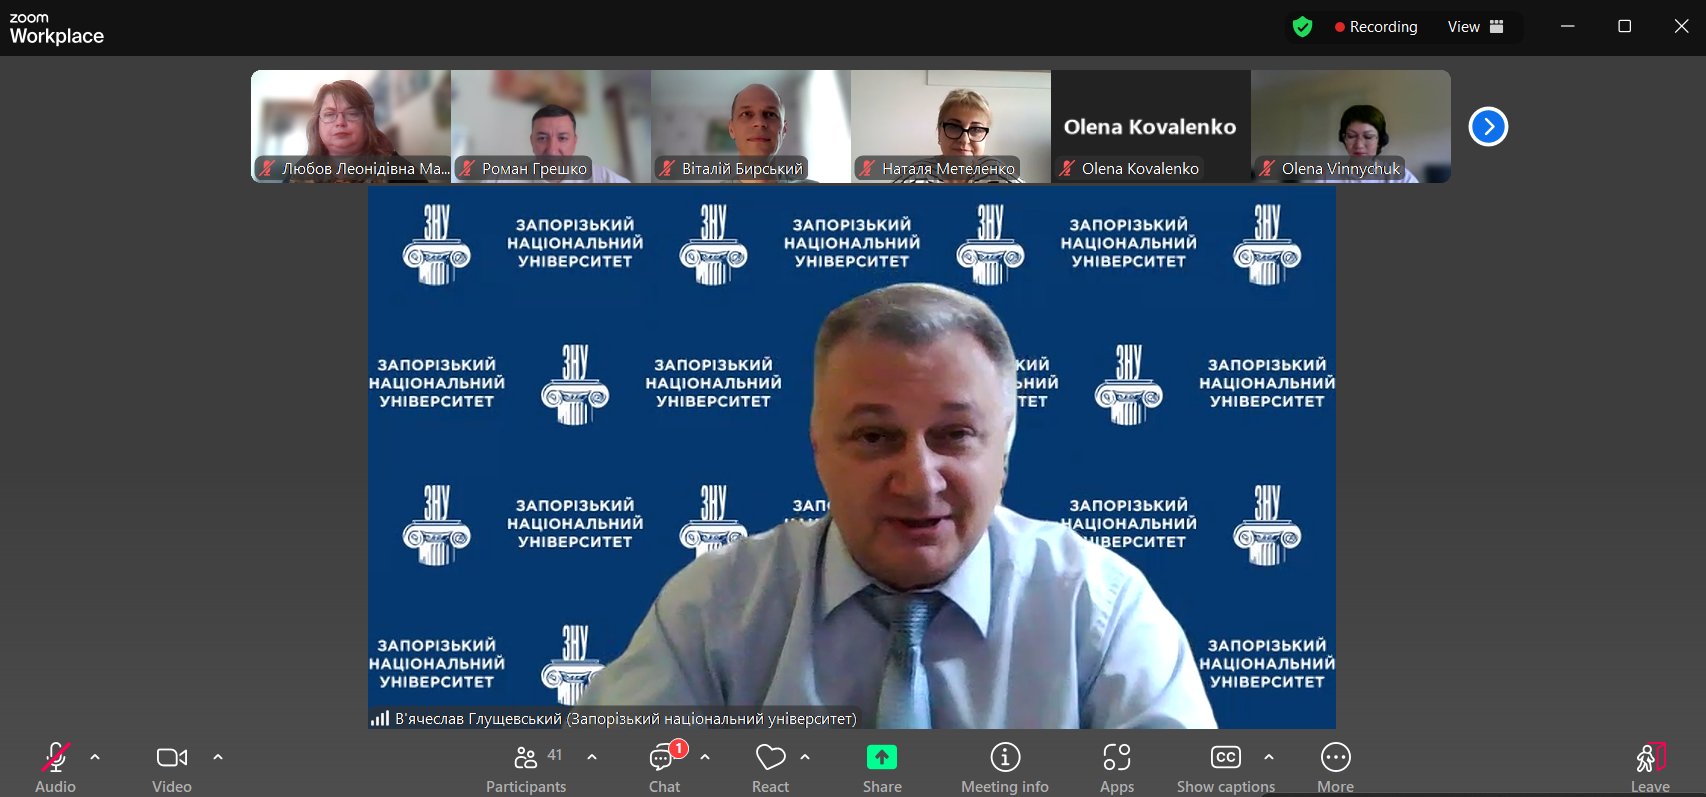Open the View layout menu

(1475, 27)
